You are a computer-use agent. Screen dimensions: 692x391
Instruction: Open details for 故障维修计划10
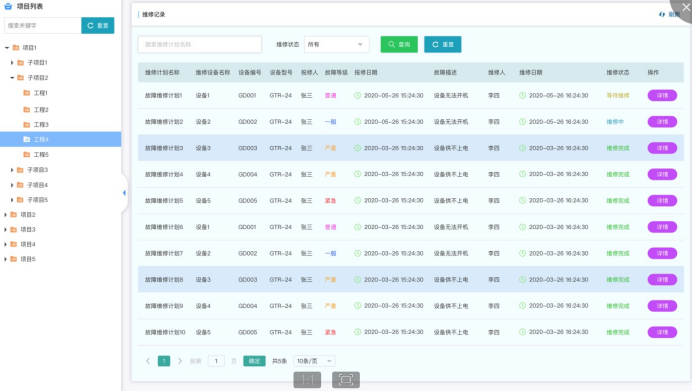(x=662, y=332)
